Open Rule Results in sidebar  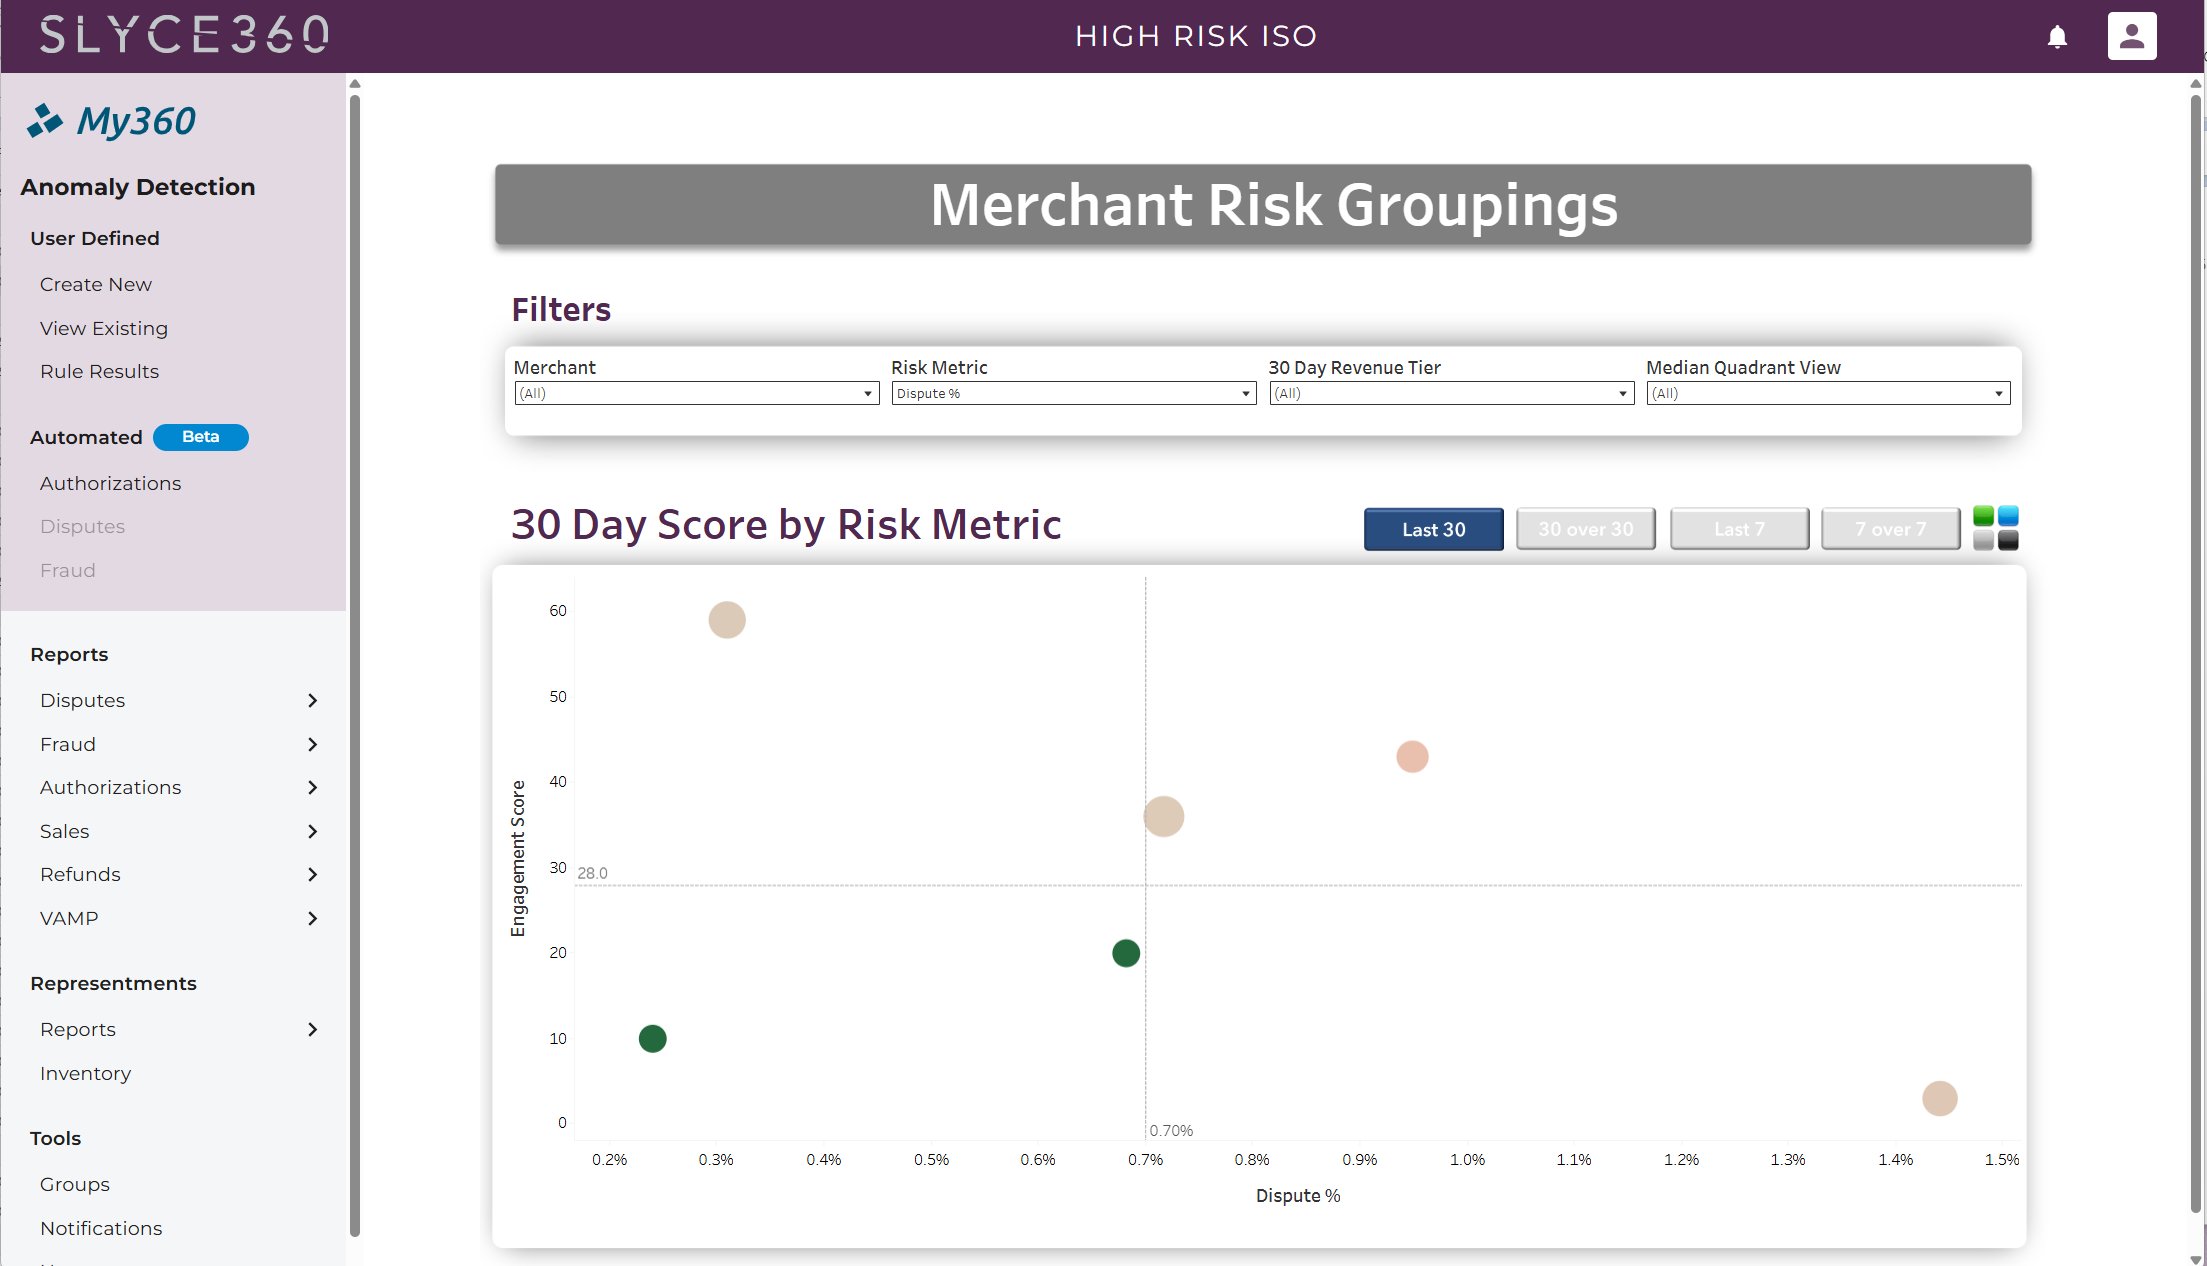100,372
